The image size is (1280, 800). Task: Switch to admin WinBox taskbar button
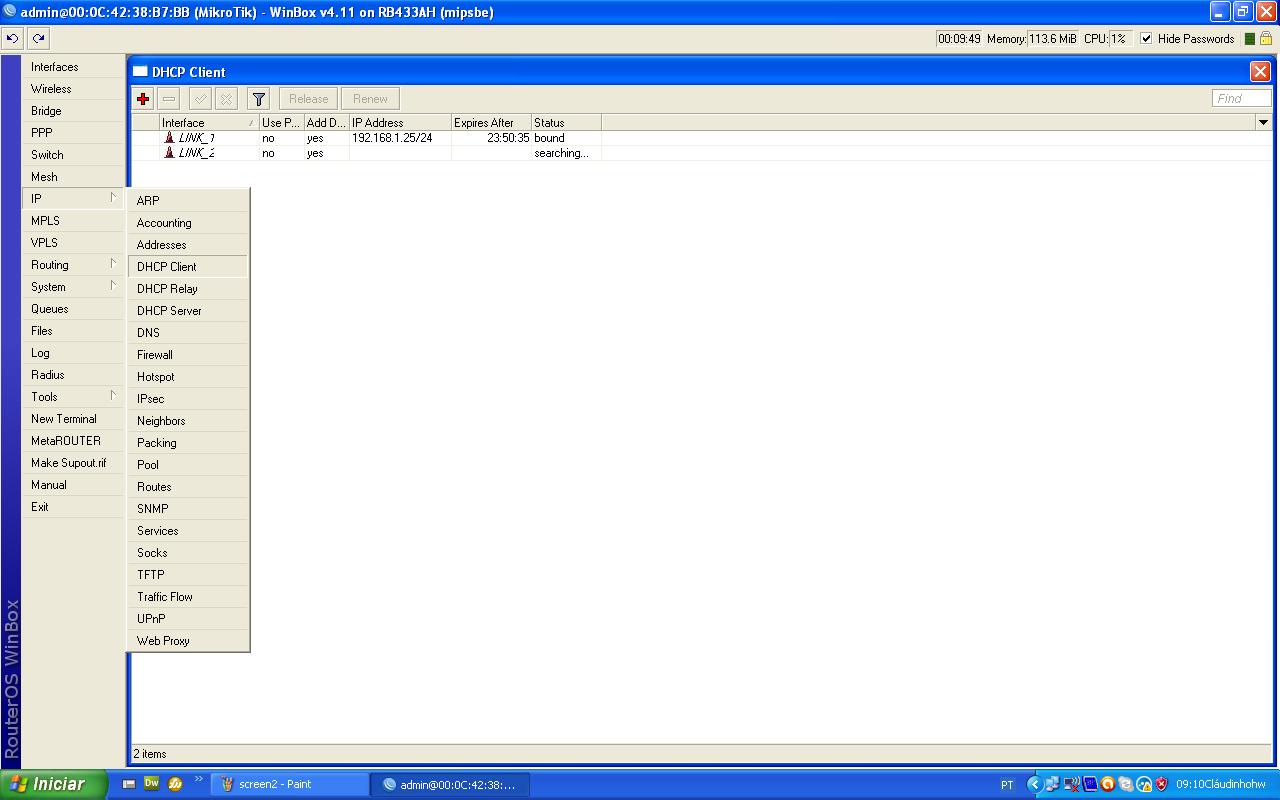[x=449, y=785]
